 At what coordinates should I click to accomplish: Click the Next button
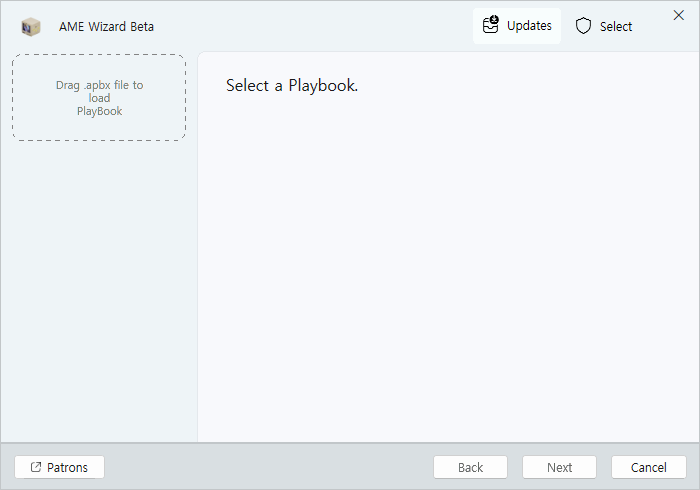coord(559,467)
